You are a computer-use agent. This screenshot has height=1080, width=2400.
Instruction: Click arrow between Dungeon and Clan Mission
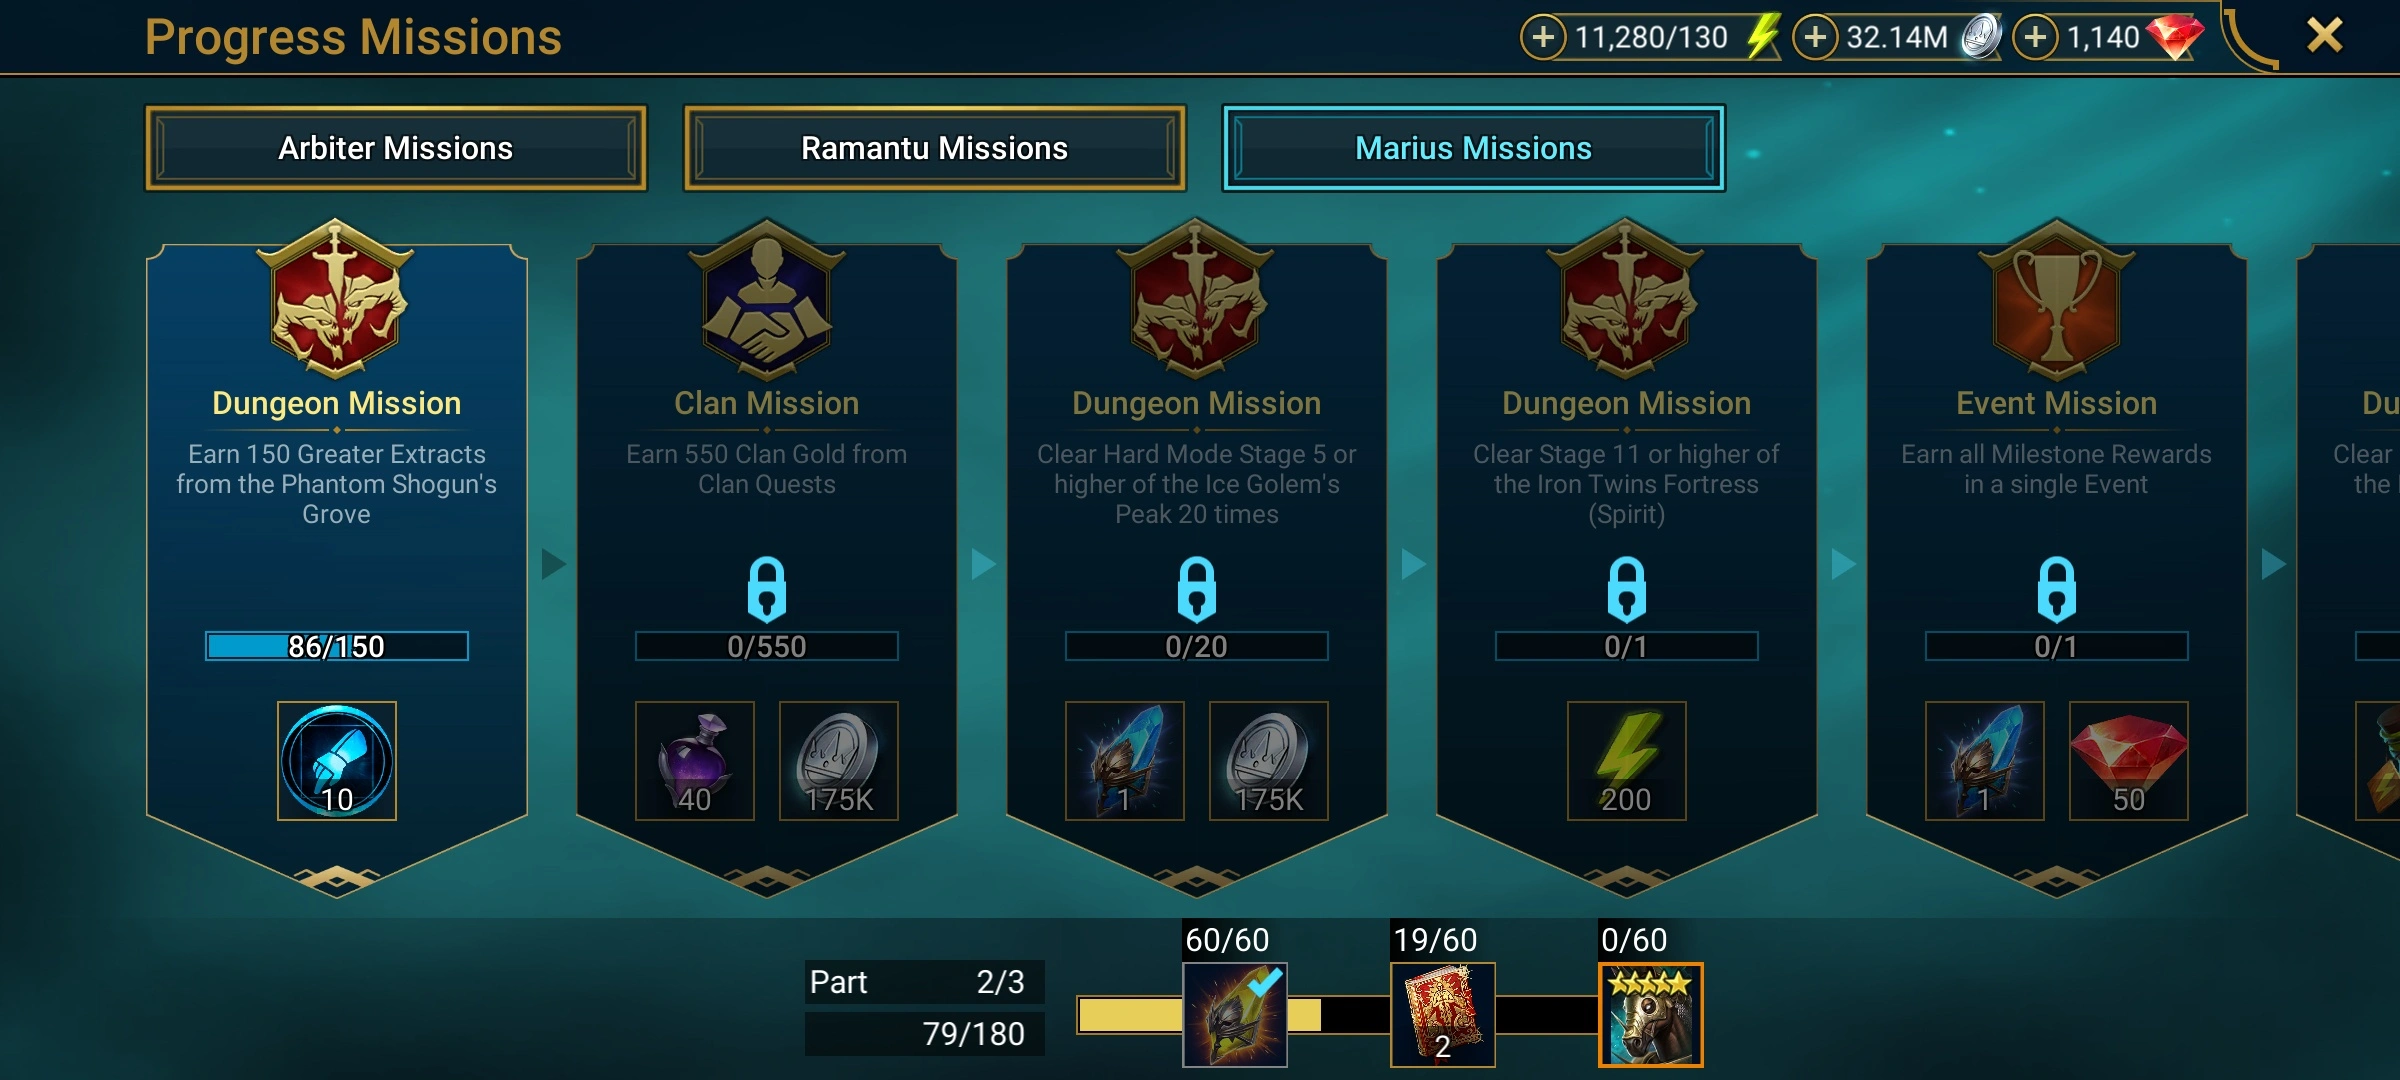[553, 563]
